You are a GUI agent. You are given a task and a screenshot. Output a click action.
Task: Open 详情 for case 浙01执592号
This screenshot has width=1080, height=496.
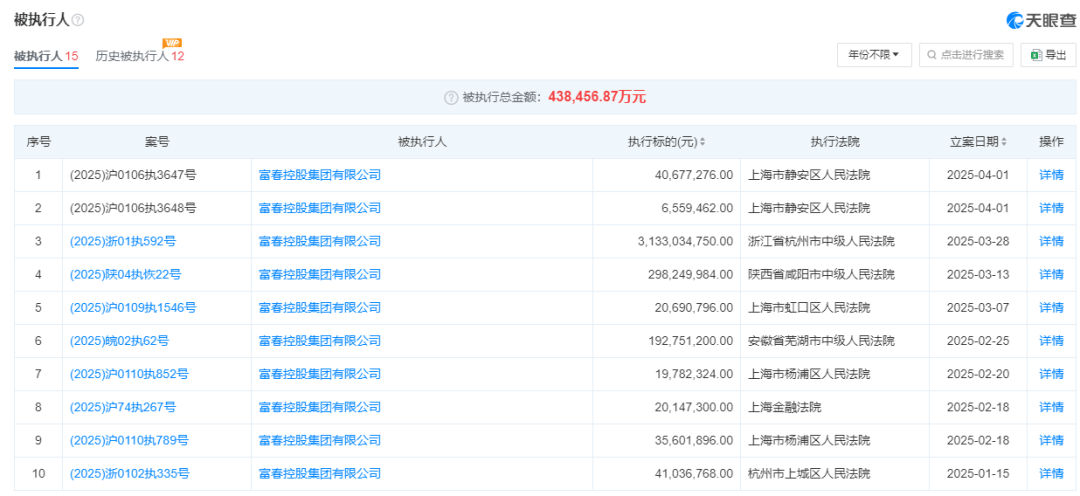click(1051, 241)
